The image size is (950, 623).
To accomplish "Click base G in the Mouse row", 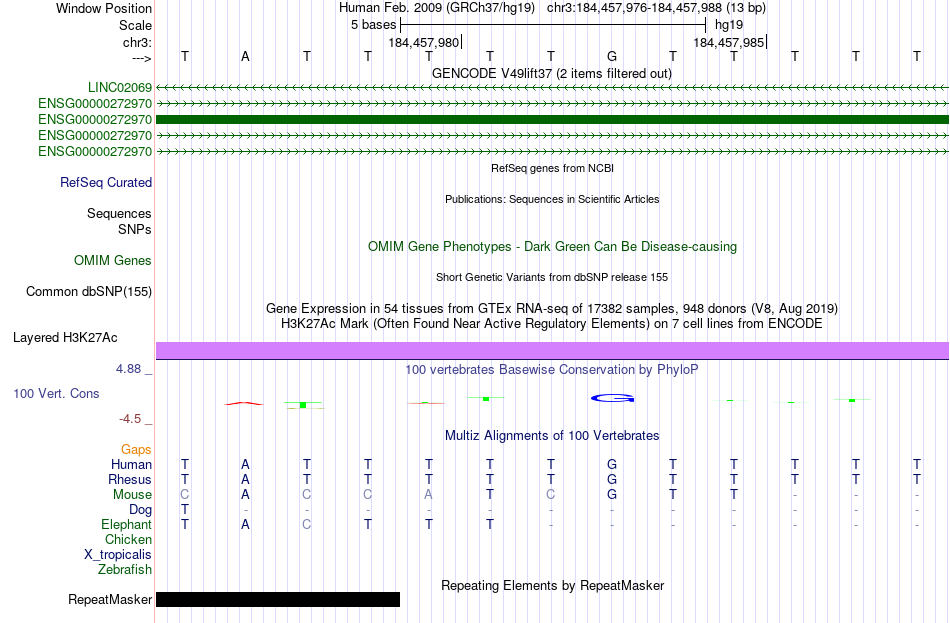I will pyautogui.click(x=612, y=495).
